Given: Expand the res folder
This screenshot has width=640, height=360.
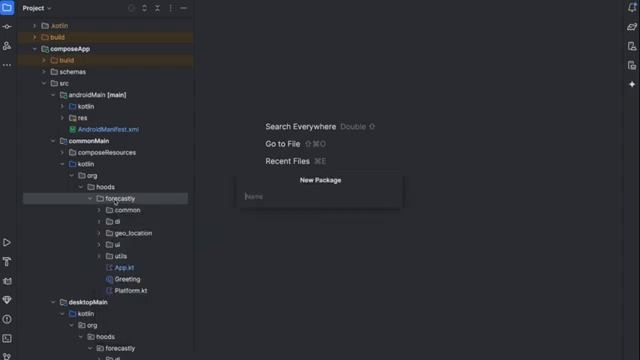Looking at the screenshot, I should coord(62,118).
